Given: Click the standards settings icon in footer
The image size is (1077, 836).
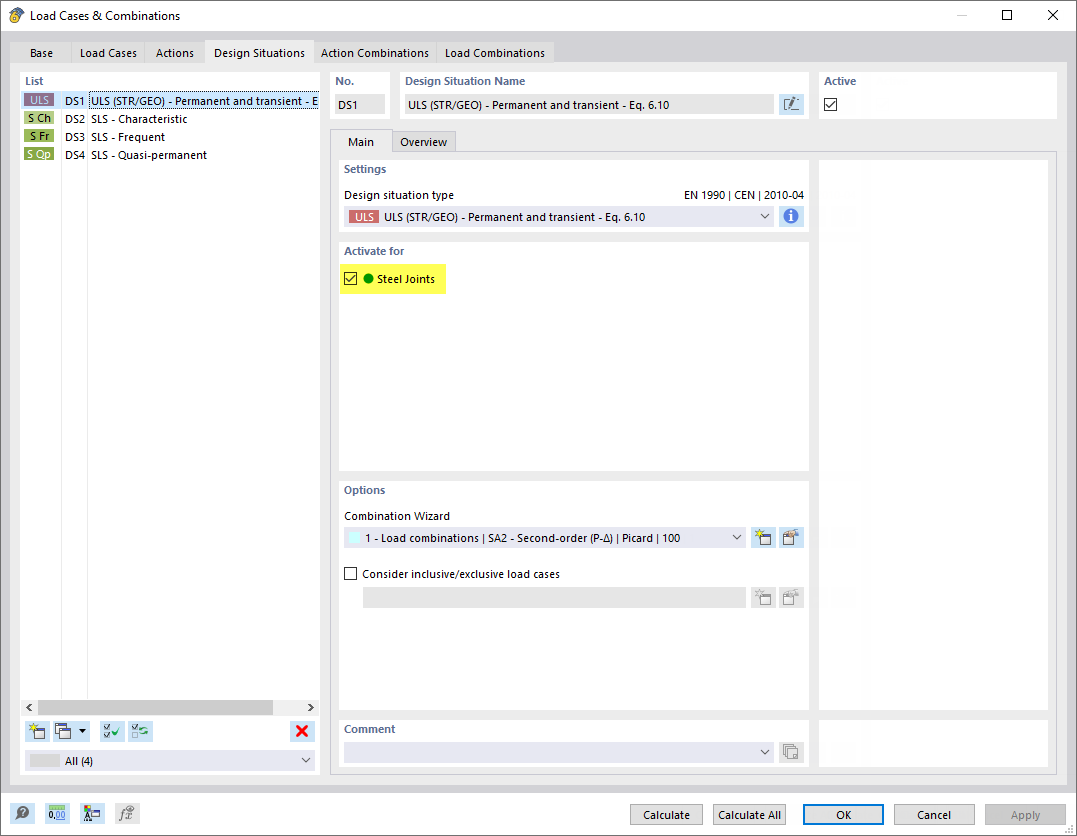Looking at the screenshot, I should click(91, 814).
